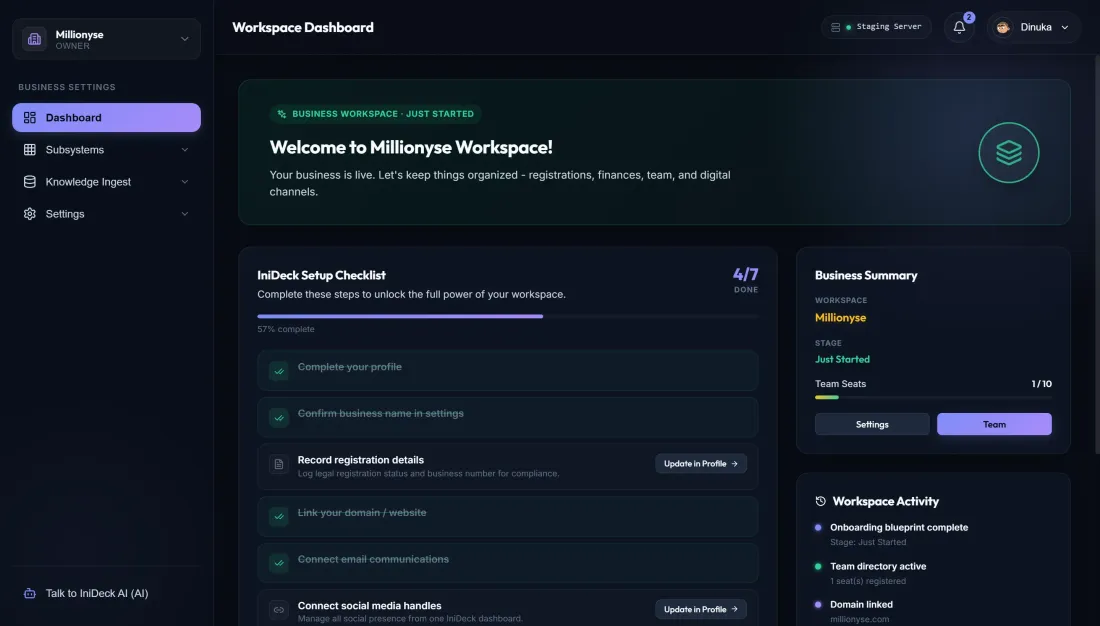Click the IniDeck Setup Checklist heading
Image resolution: width=1100 pixels, height=626 pixels.
coord(321,275)
